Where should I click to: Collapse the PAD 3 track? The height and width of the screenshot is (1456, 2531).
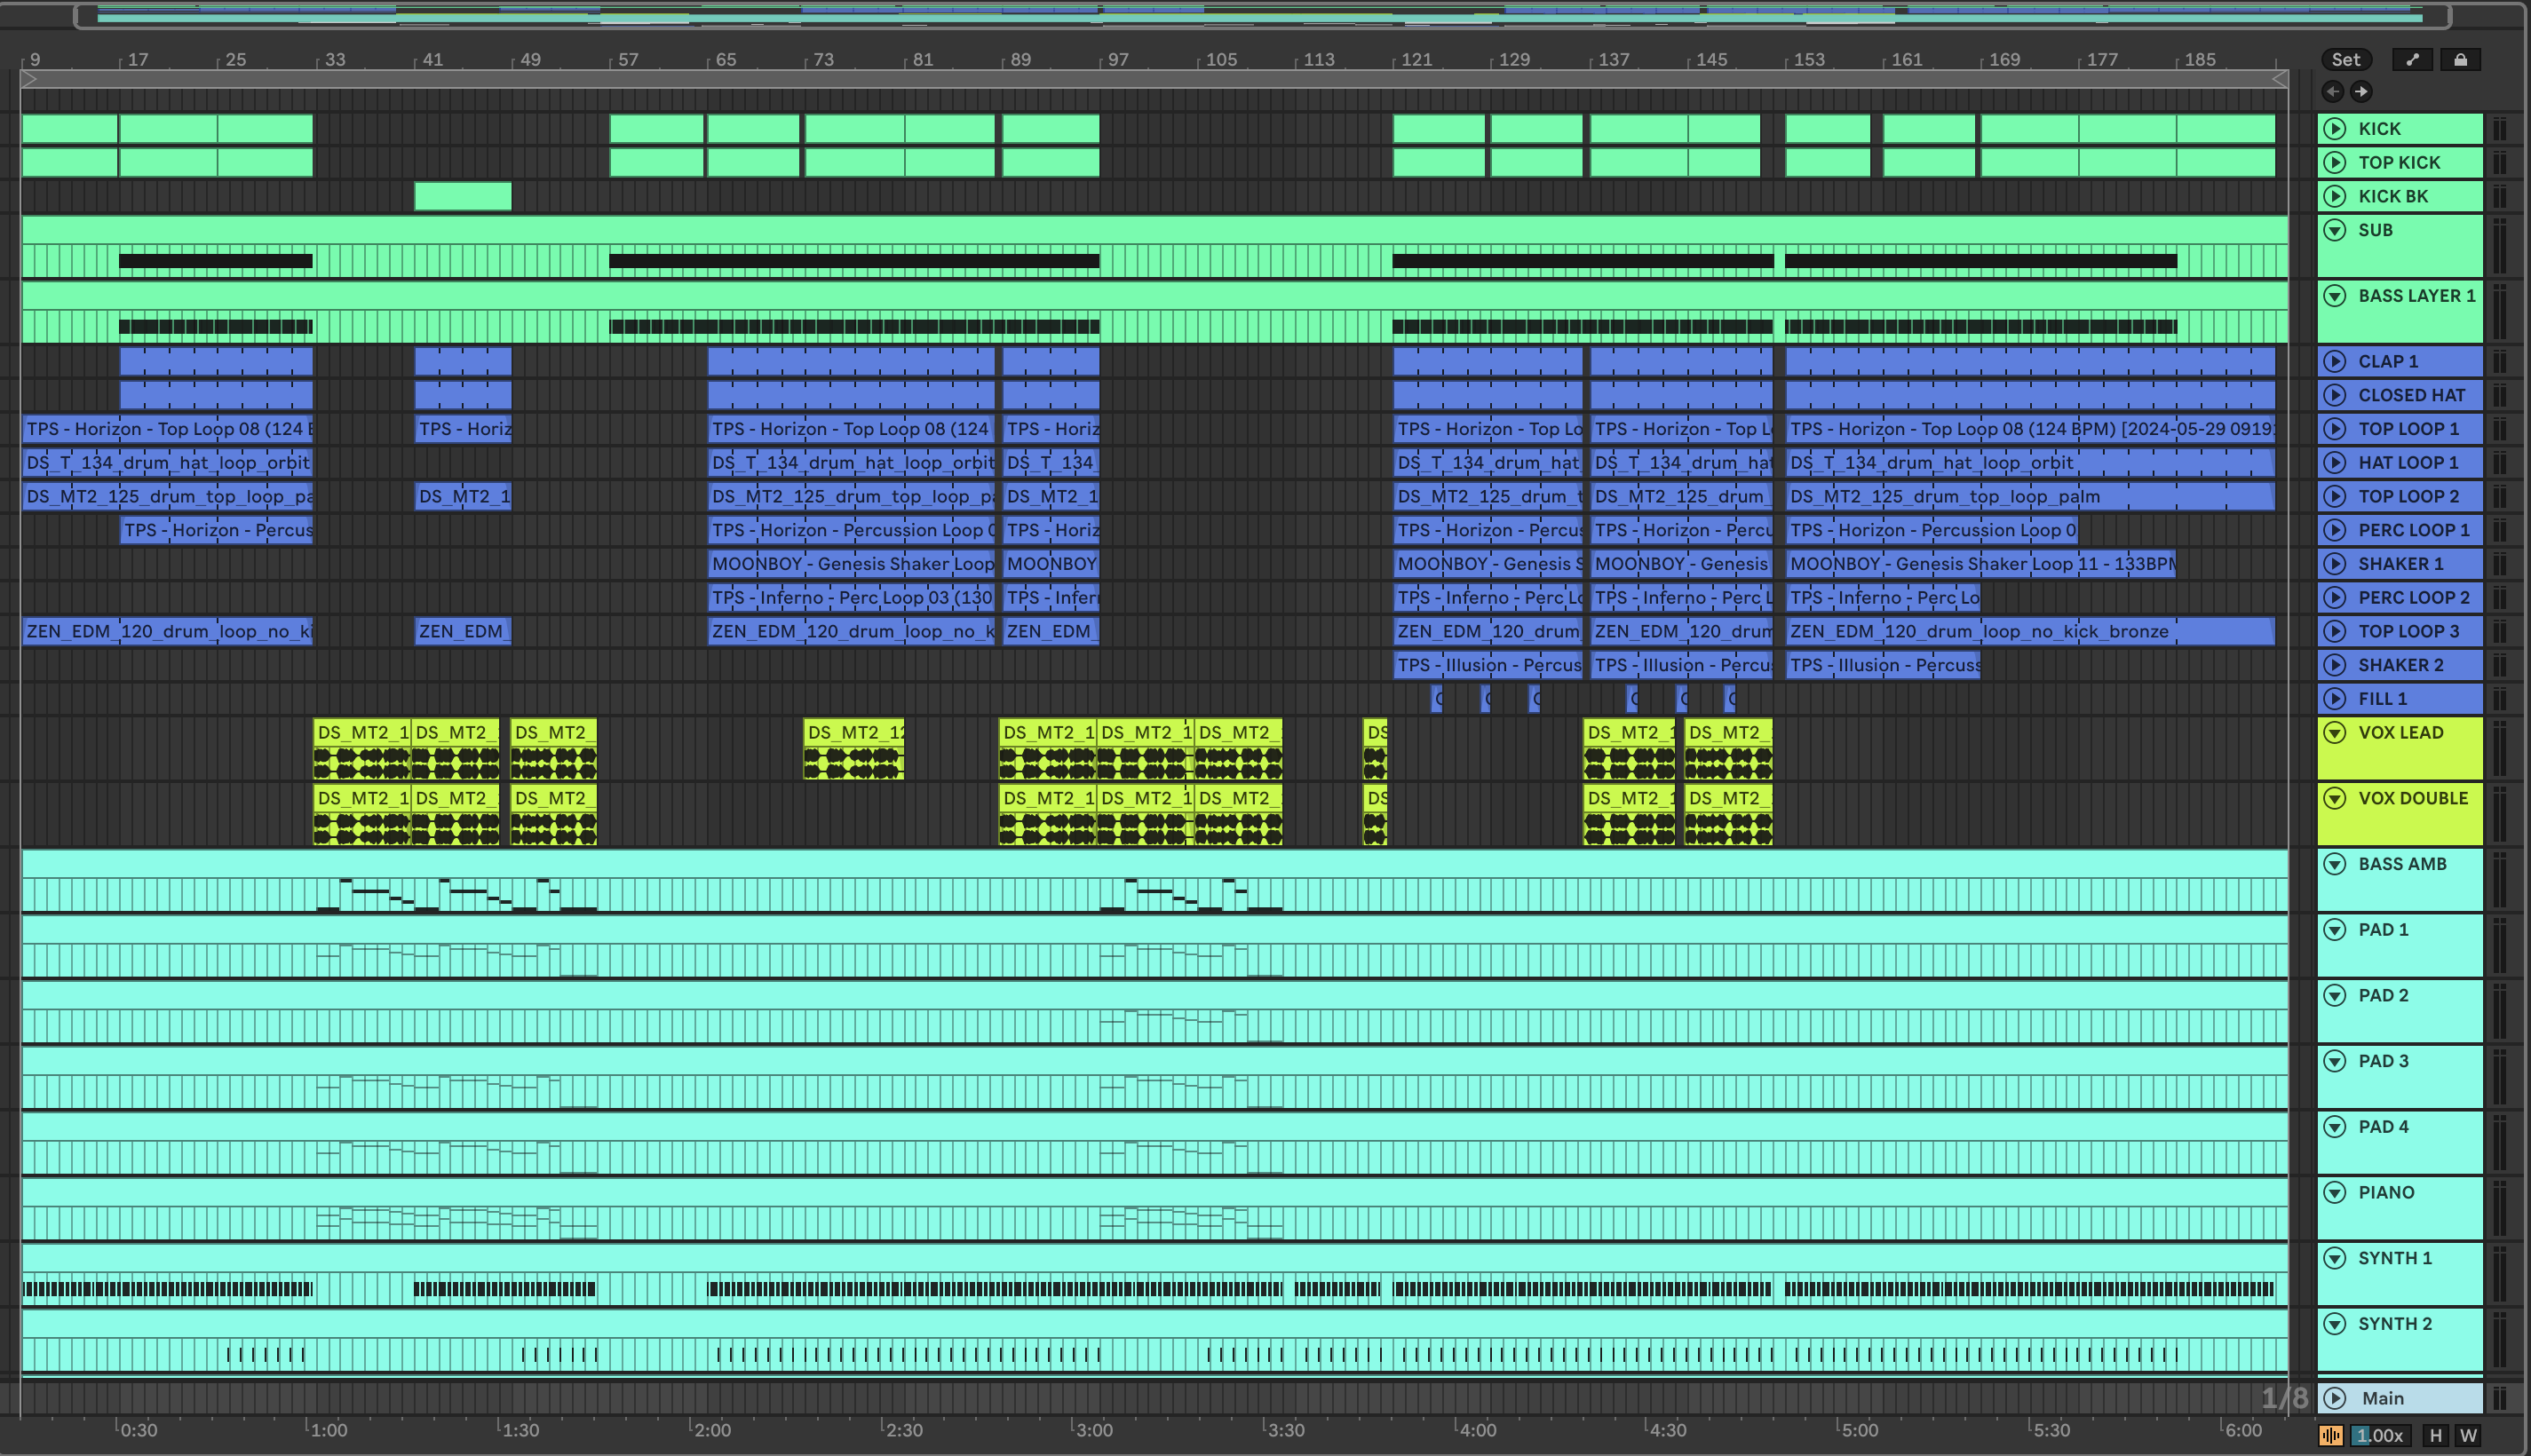pos(2335,1061)
